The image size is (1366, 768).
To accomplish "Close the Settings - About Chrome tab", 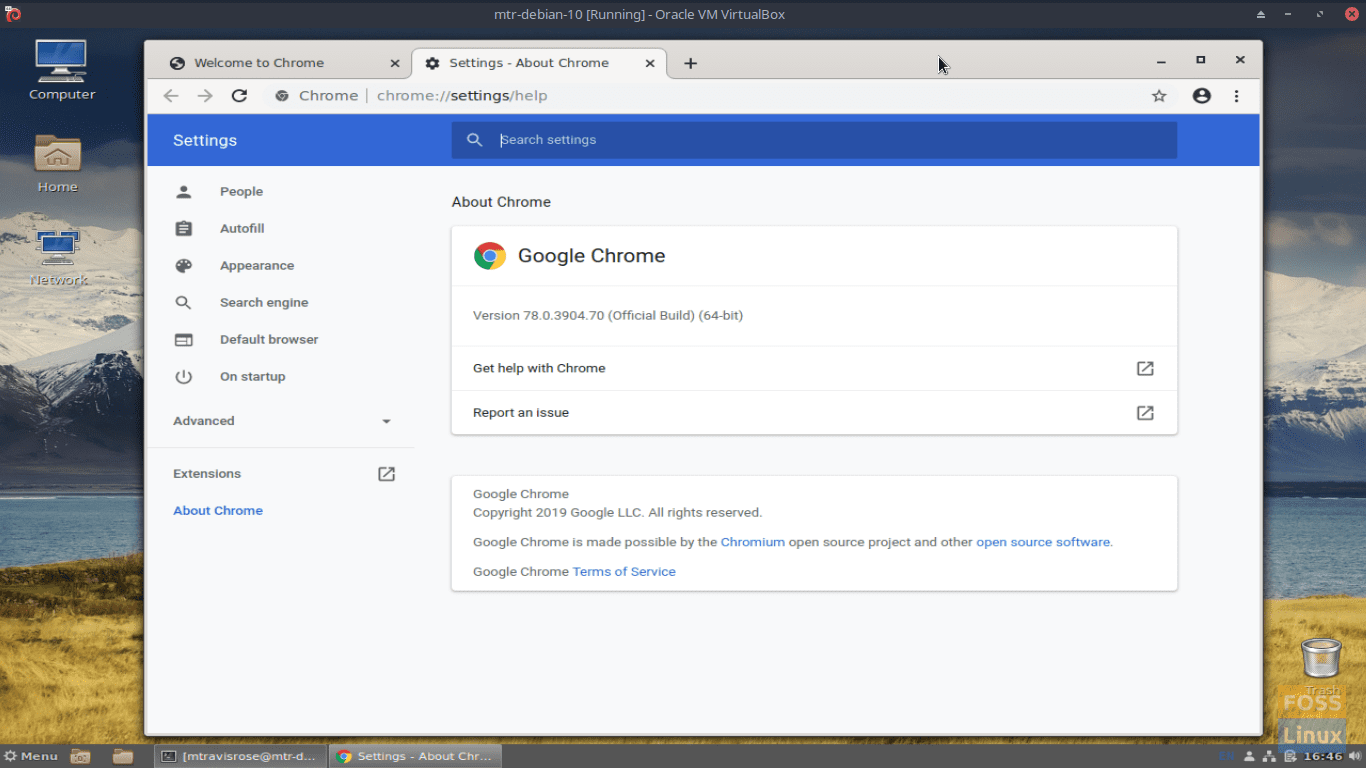I will point(650,63).
